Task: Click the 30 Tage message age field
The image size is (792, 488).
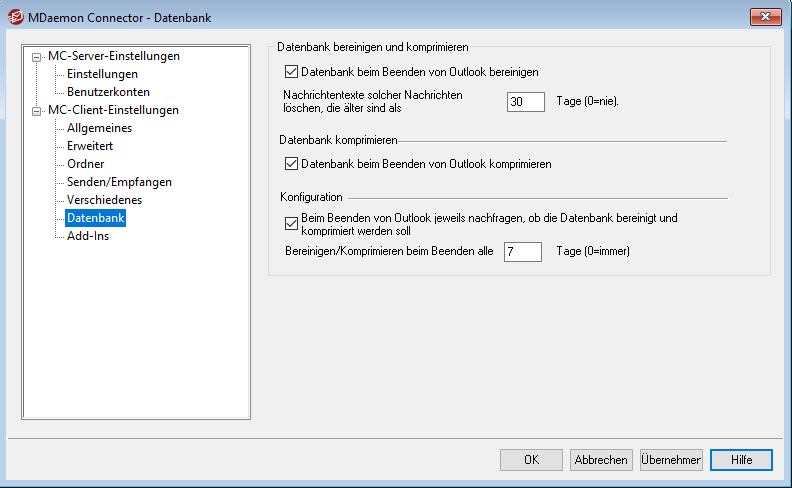Action: [525, 102]
